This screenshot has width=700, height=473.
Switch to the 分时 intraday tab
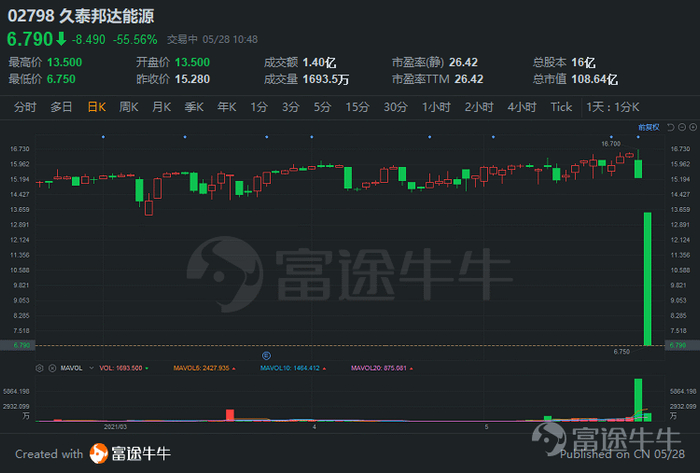[x=25, y=107]
